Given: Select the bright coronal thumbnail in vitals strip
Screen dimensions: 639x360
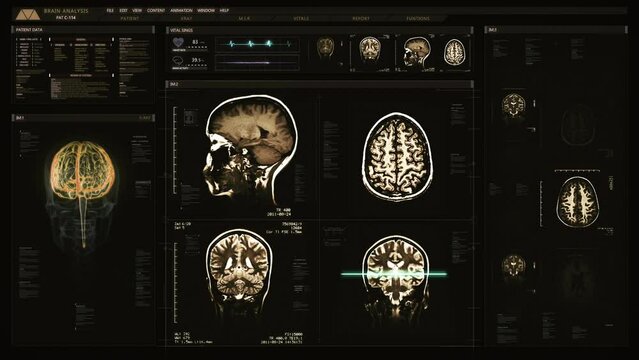Looking at the screenshot, I should [370, 49].
